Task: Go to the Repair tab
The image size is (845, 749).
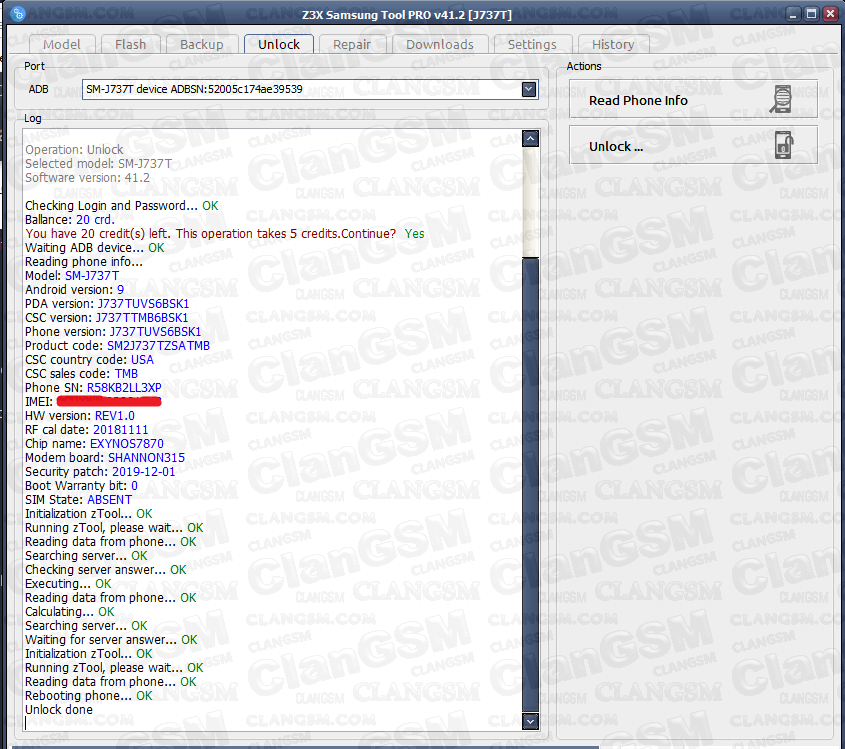Action: pyautogui.click(x=352, y=44)
